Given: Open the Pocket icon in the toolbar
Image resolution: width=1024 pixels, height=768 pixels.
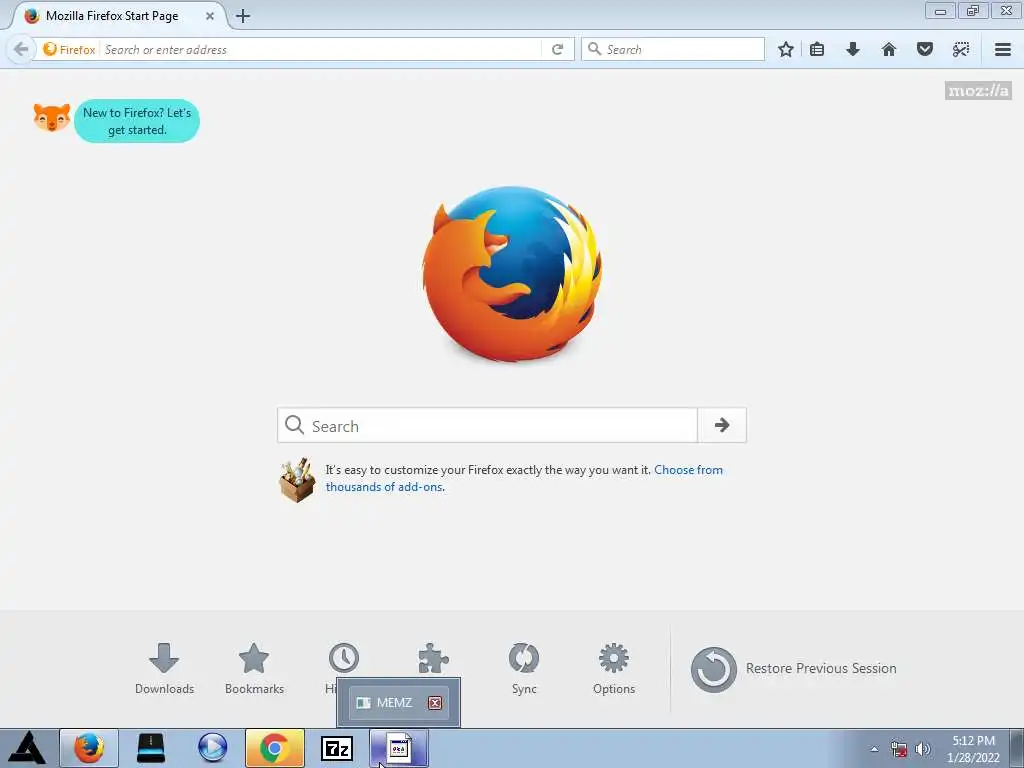Looking at the screenshot, I should click(x=925, y=49).
